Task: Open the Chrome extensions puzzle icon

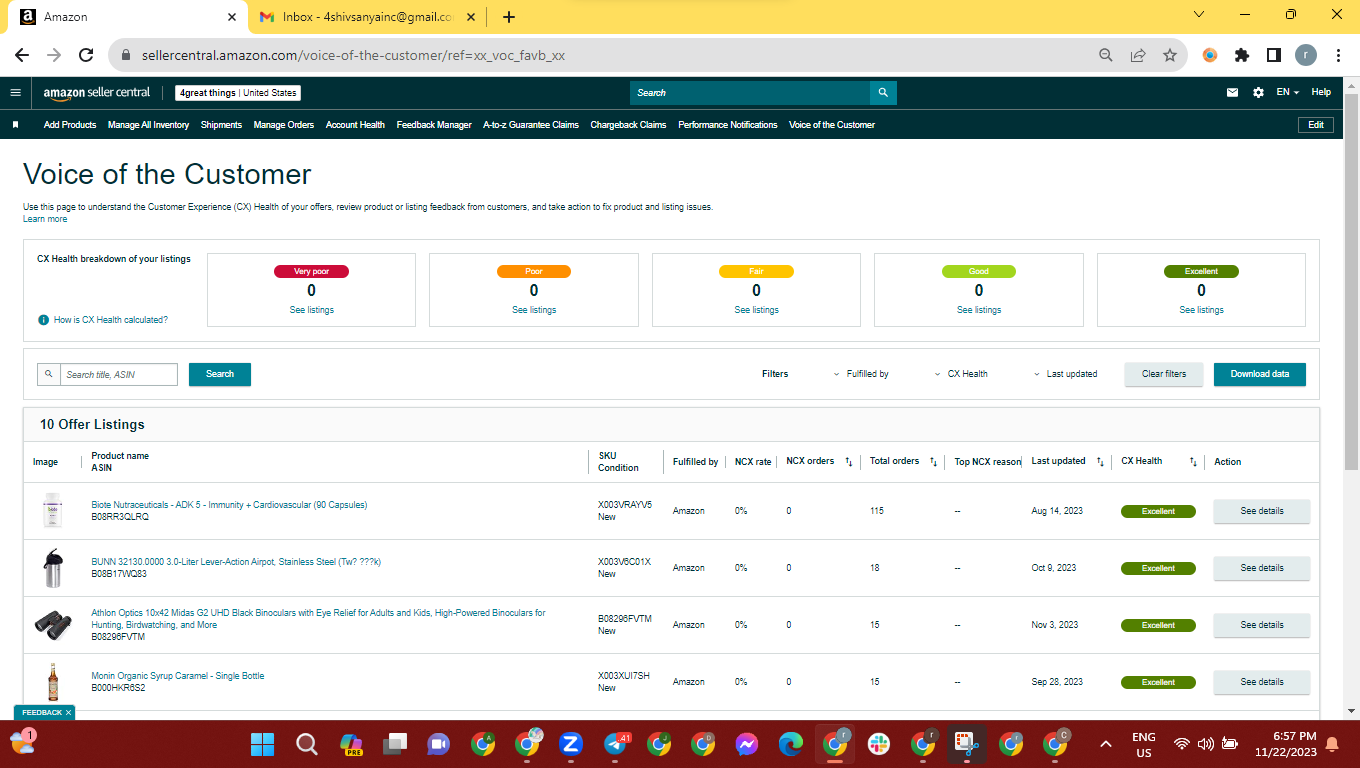Action: click(x=1242, y=56)
